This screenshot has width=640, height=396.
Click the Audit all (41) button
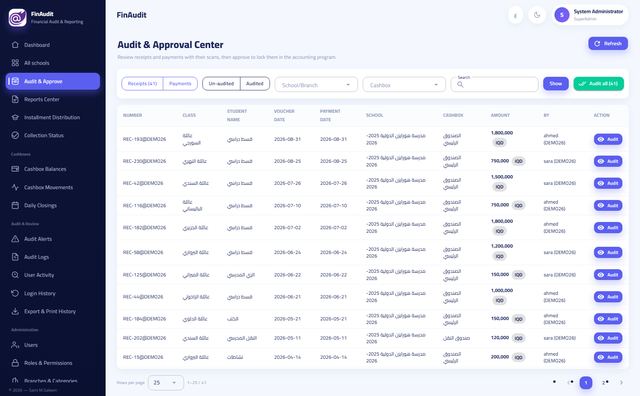(598, 84)
